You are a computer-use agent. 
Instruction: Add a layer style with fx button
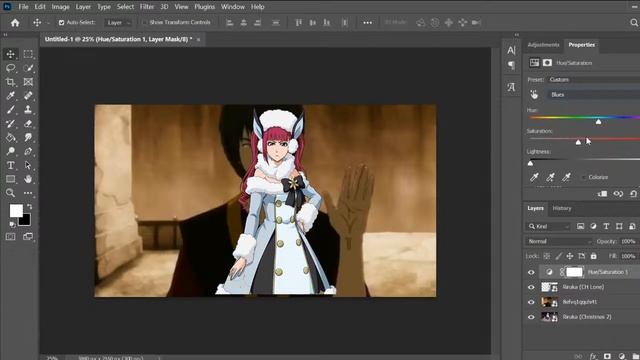593,356
